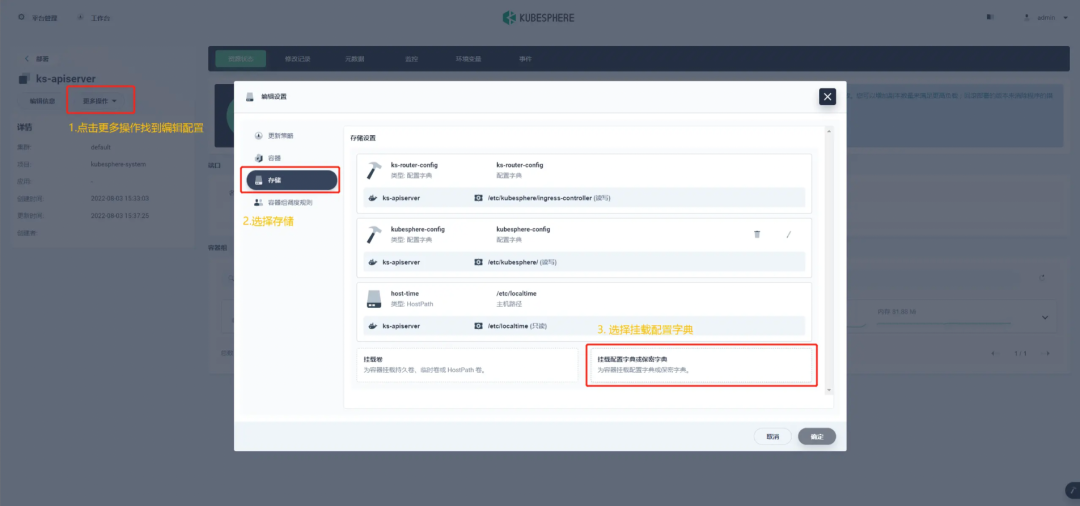Switch to 修改记录 tab in background page
This screenshot has height=506, width=1080.
pyautogui.click(x=298, y=59)
